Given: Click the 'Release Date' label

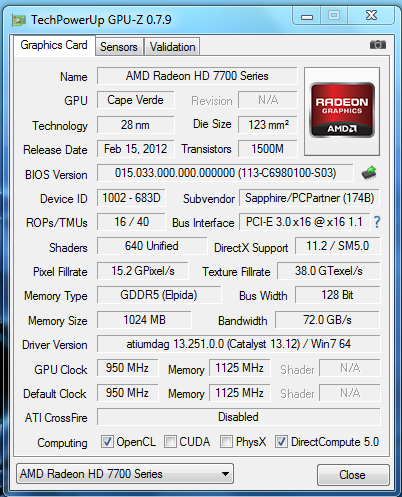Looking at the screenshot, I should point(55,150).
